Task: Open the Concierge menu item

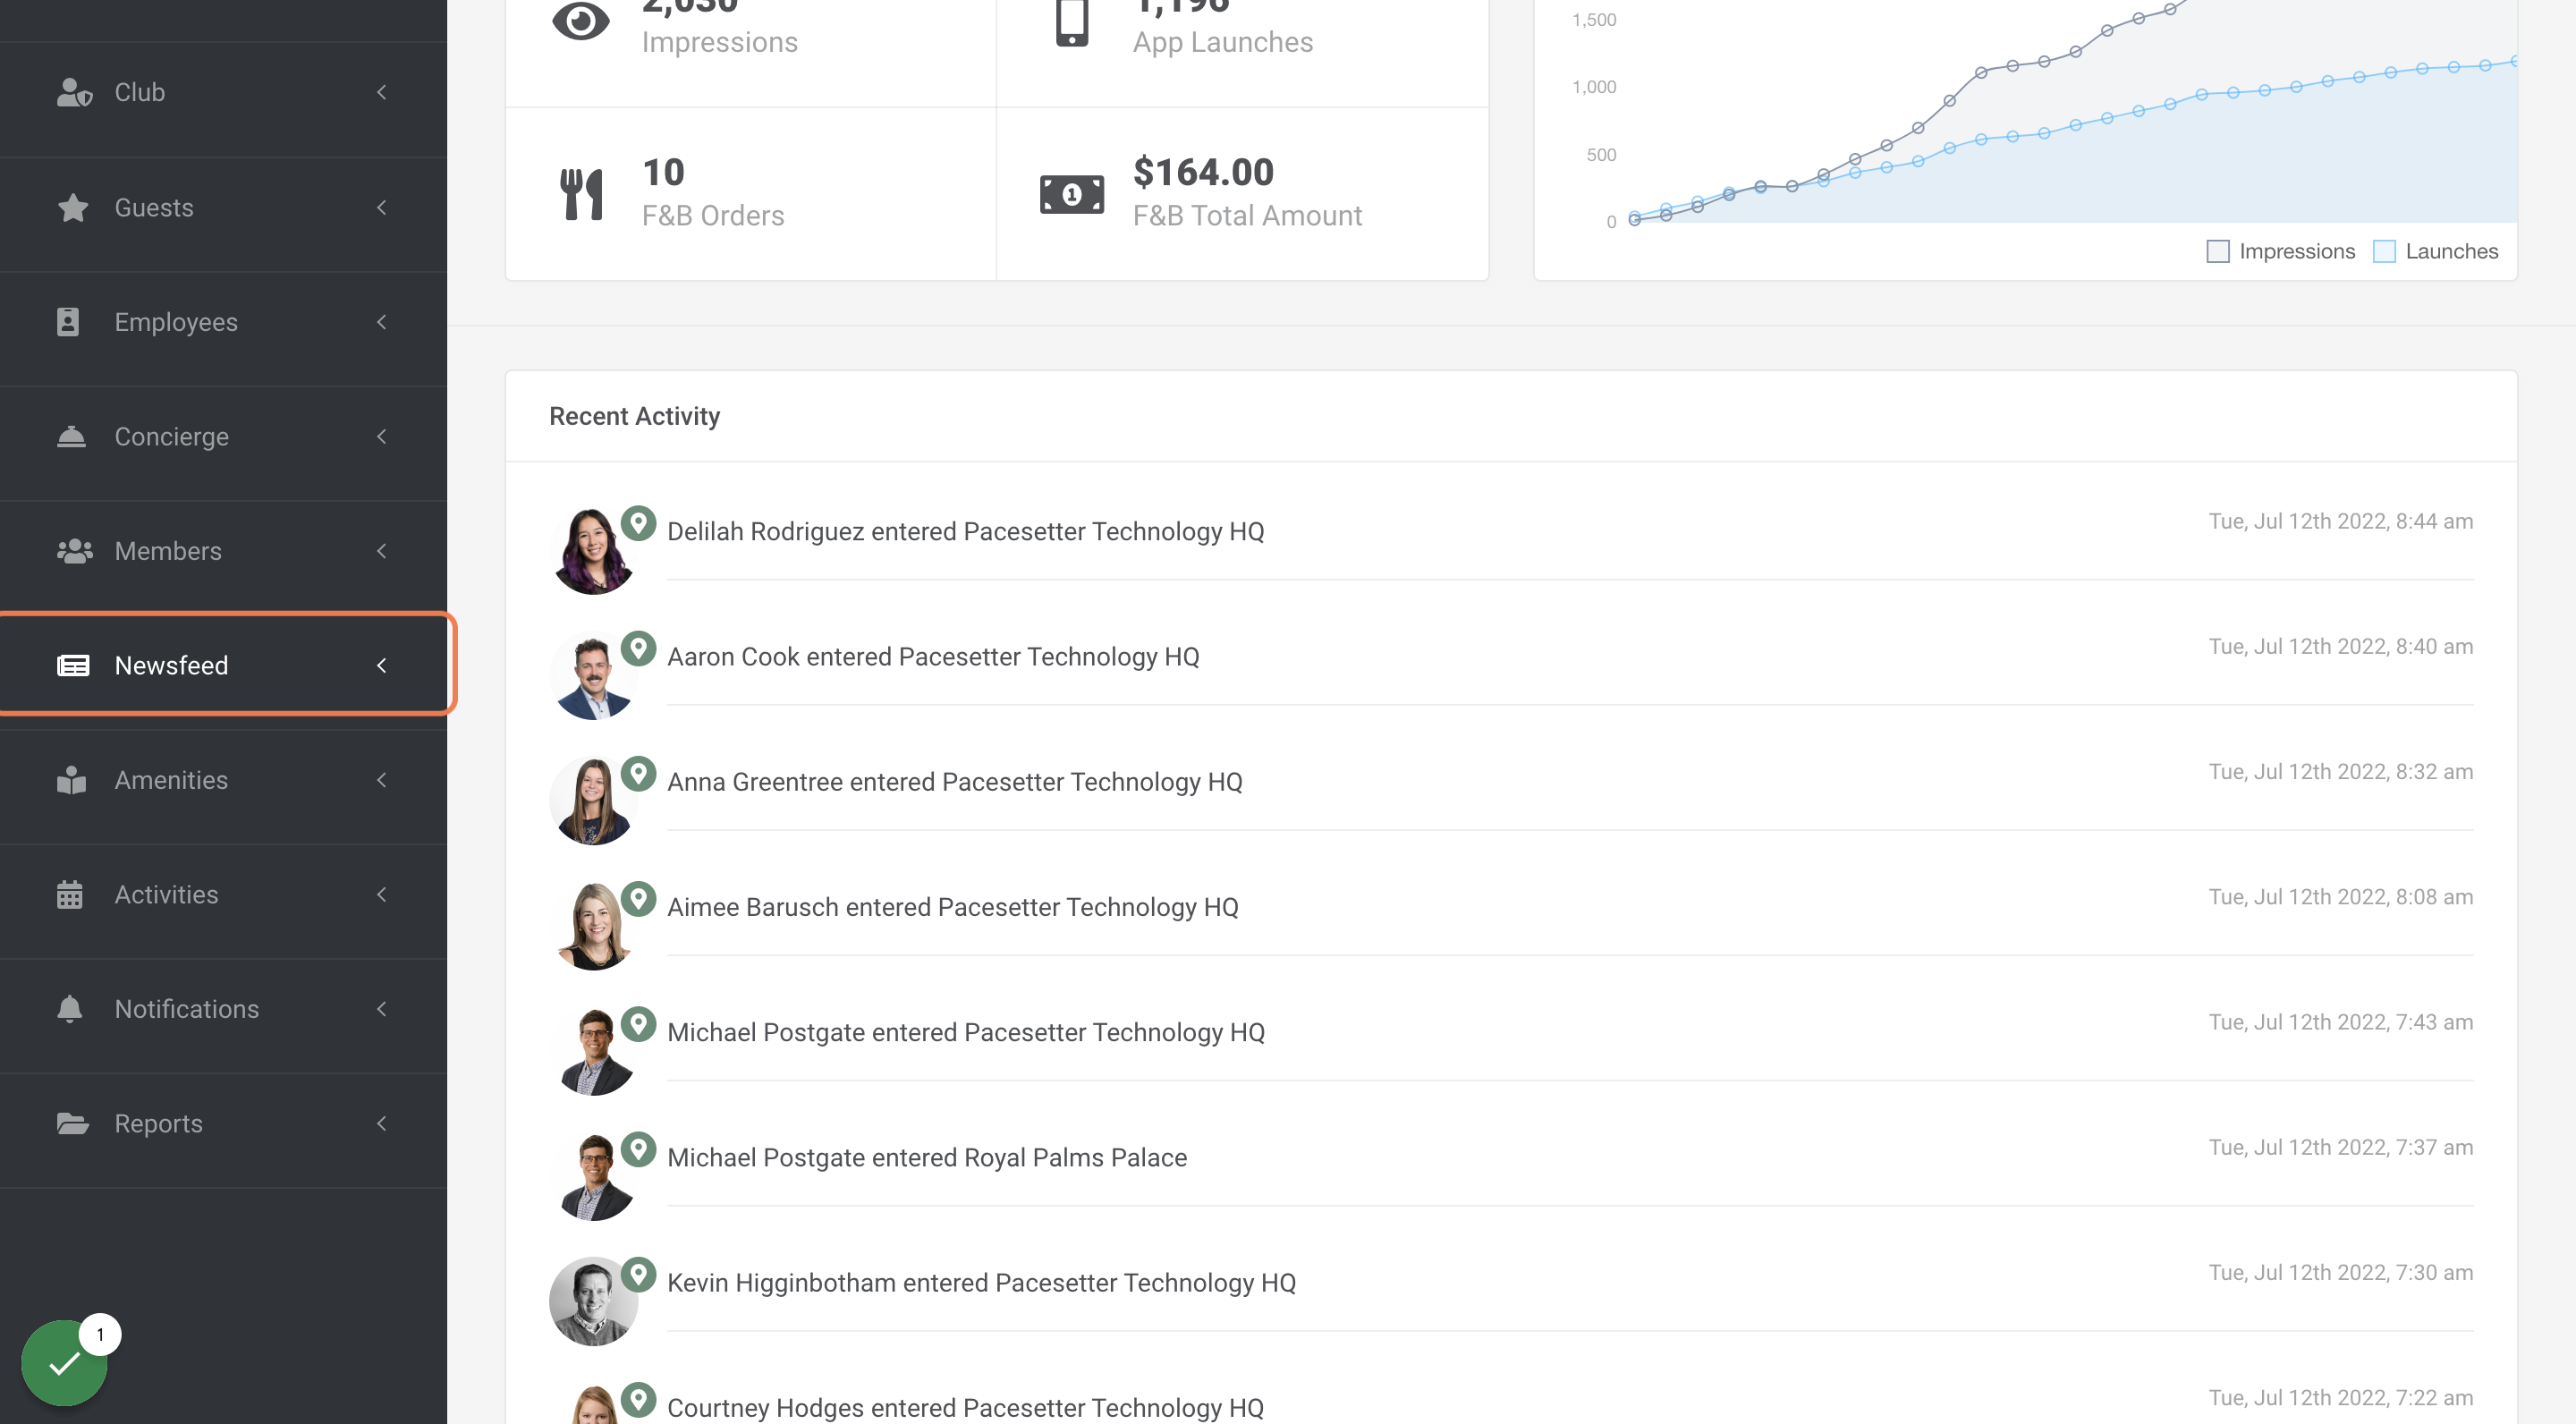Action: pyautogui.click(x=223, y=437)
